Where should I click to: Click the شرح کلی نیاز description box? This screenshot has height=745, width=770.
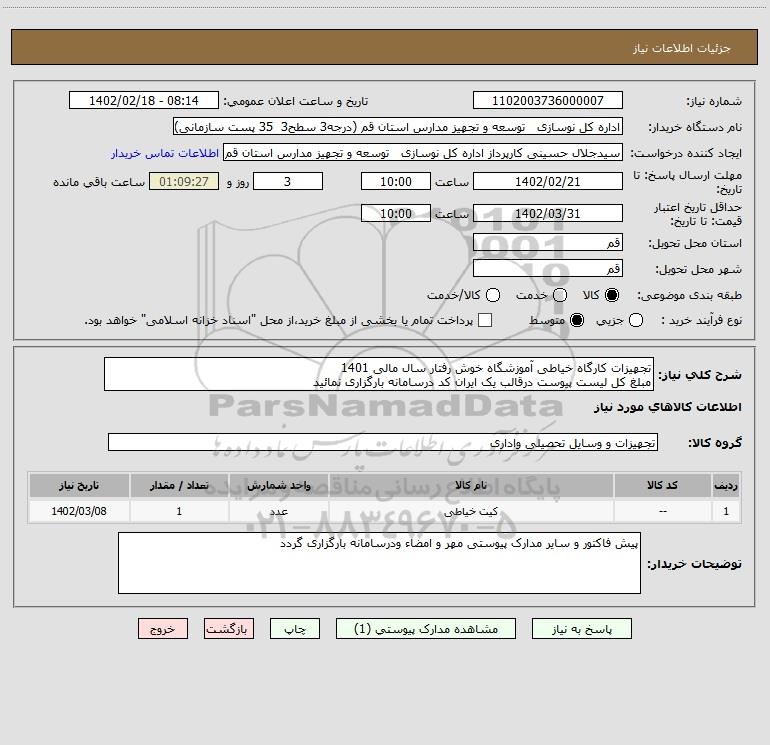tap(379, 374)
